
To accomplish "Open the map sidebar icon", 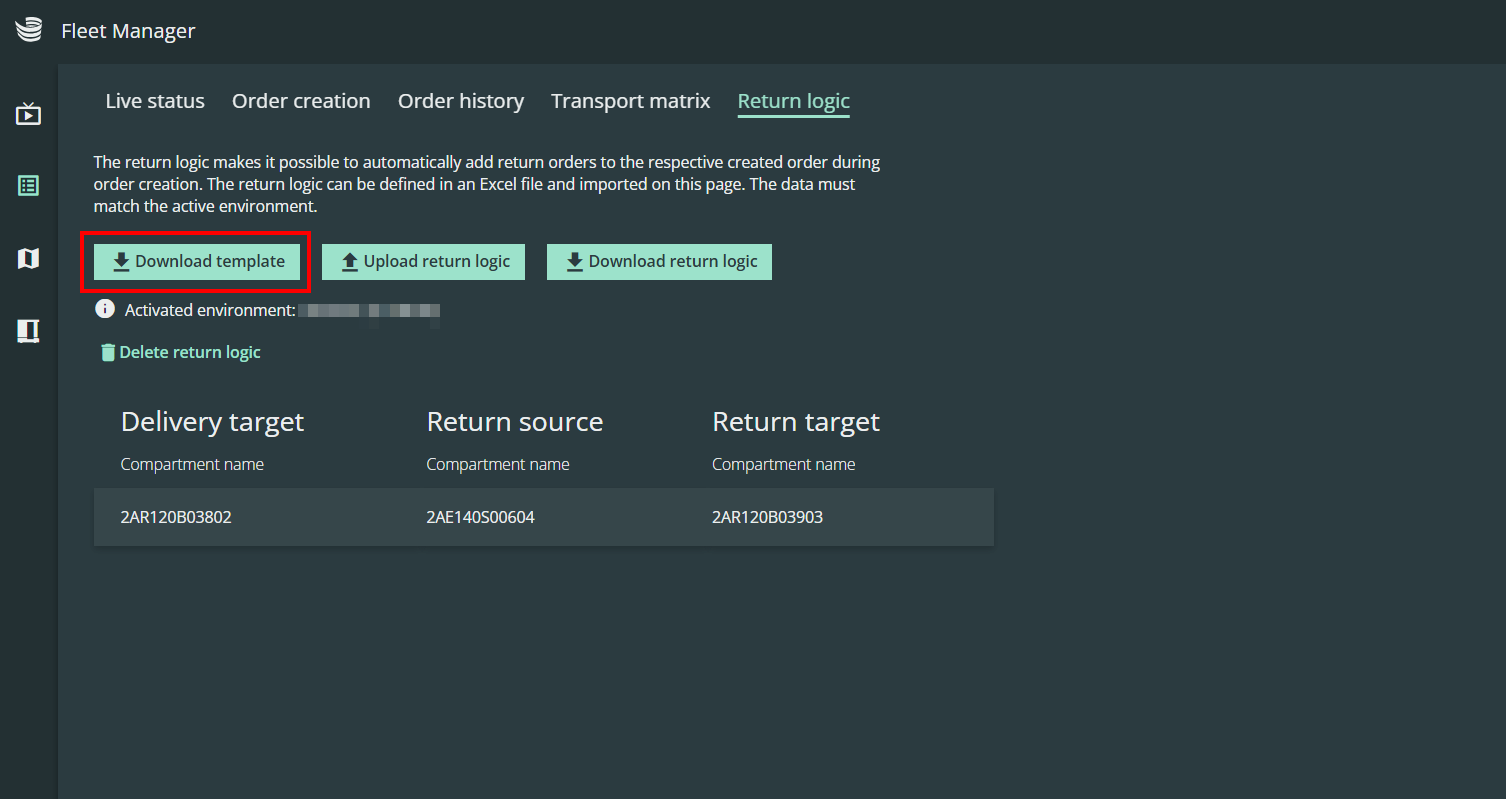I will pos(28,259).
